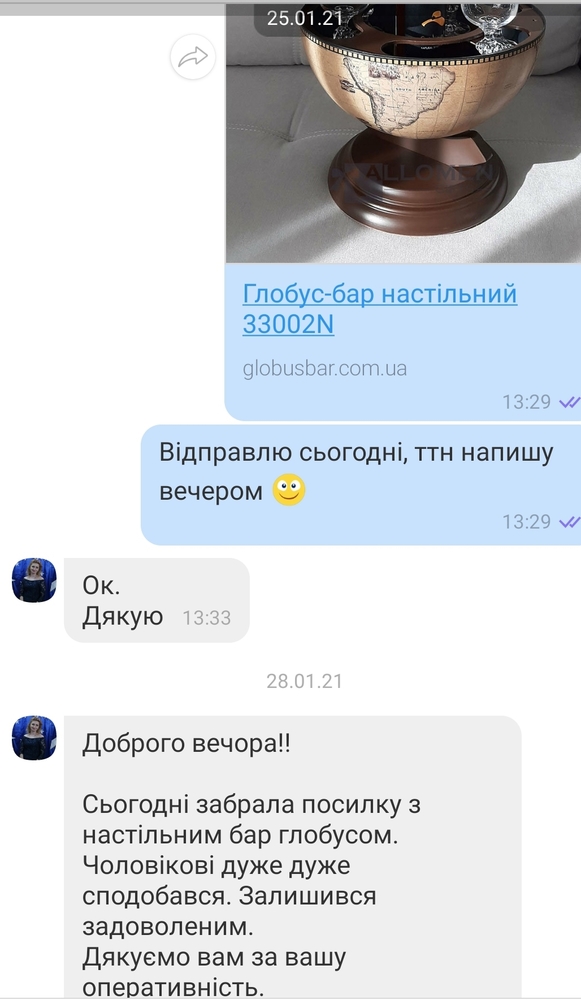Tap the Доброго вечора!! greeting line
Screen dimensions: 581x1000
(186, 744)
